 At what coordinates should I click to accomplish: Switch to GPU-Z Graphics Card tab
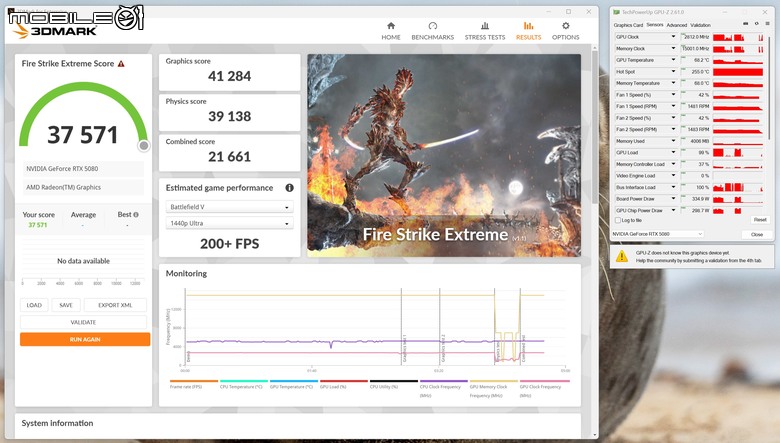(x=628, y=25)
